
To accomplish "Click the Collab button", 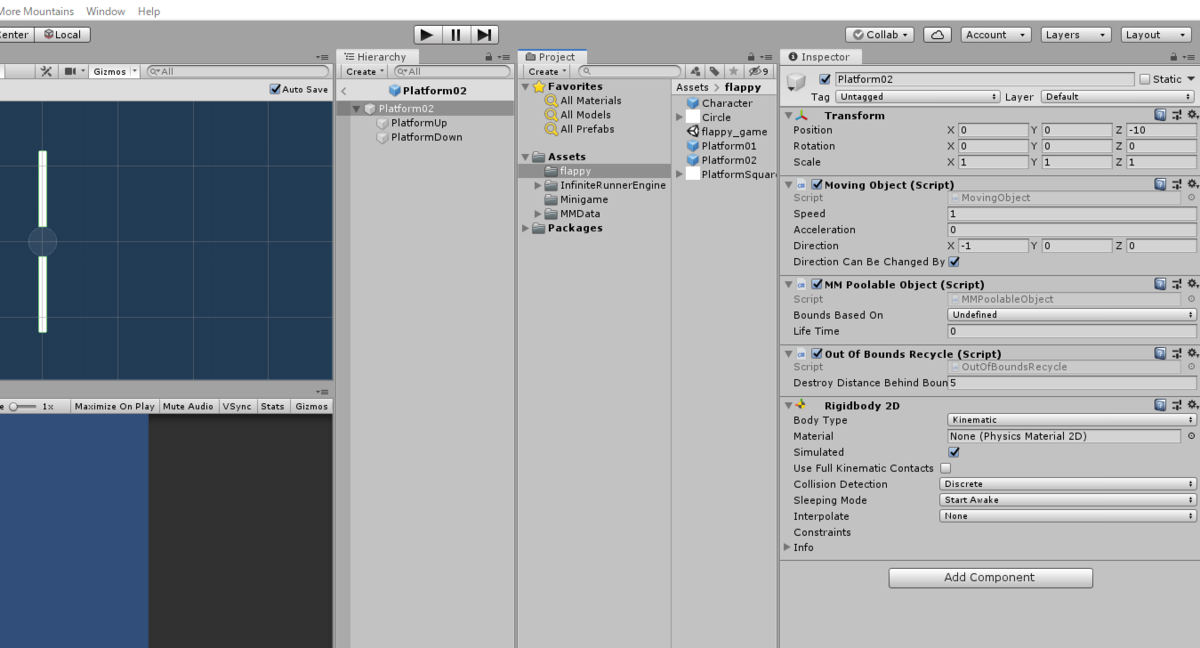I will click(x=880, y=35).
